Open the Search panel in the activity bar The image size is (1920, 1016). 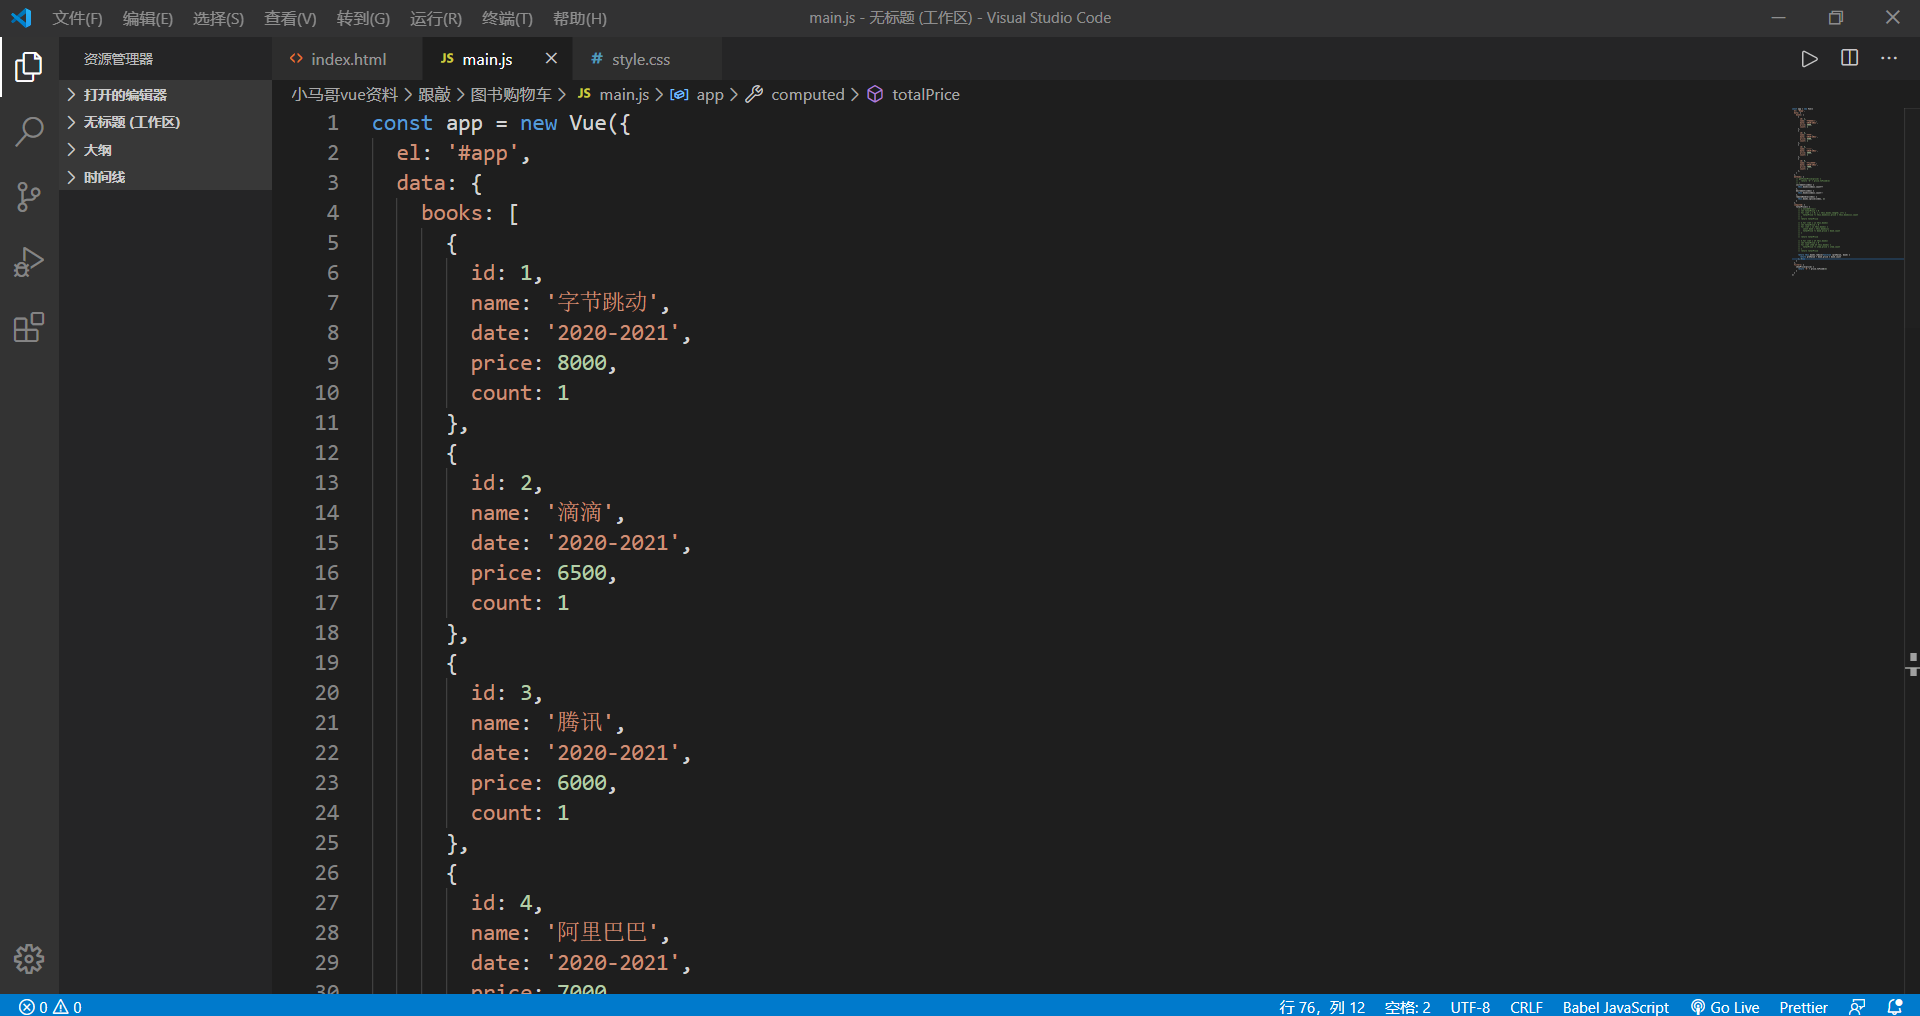tap(29, 131)
